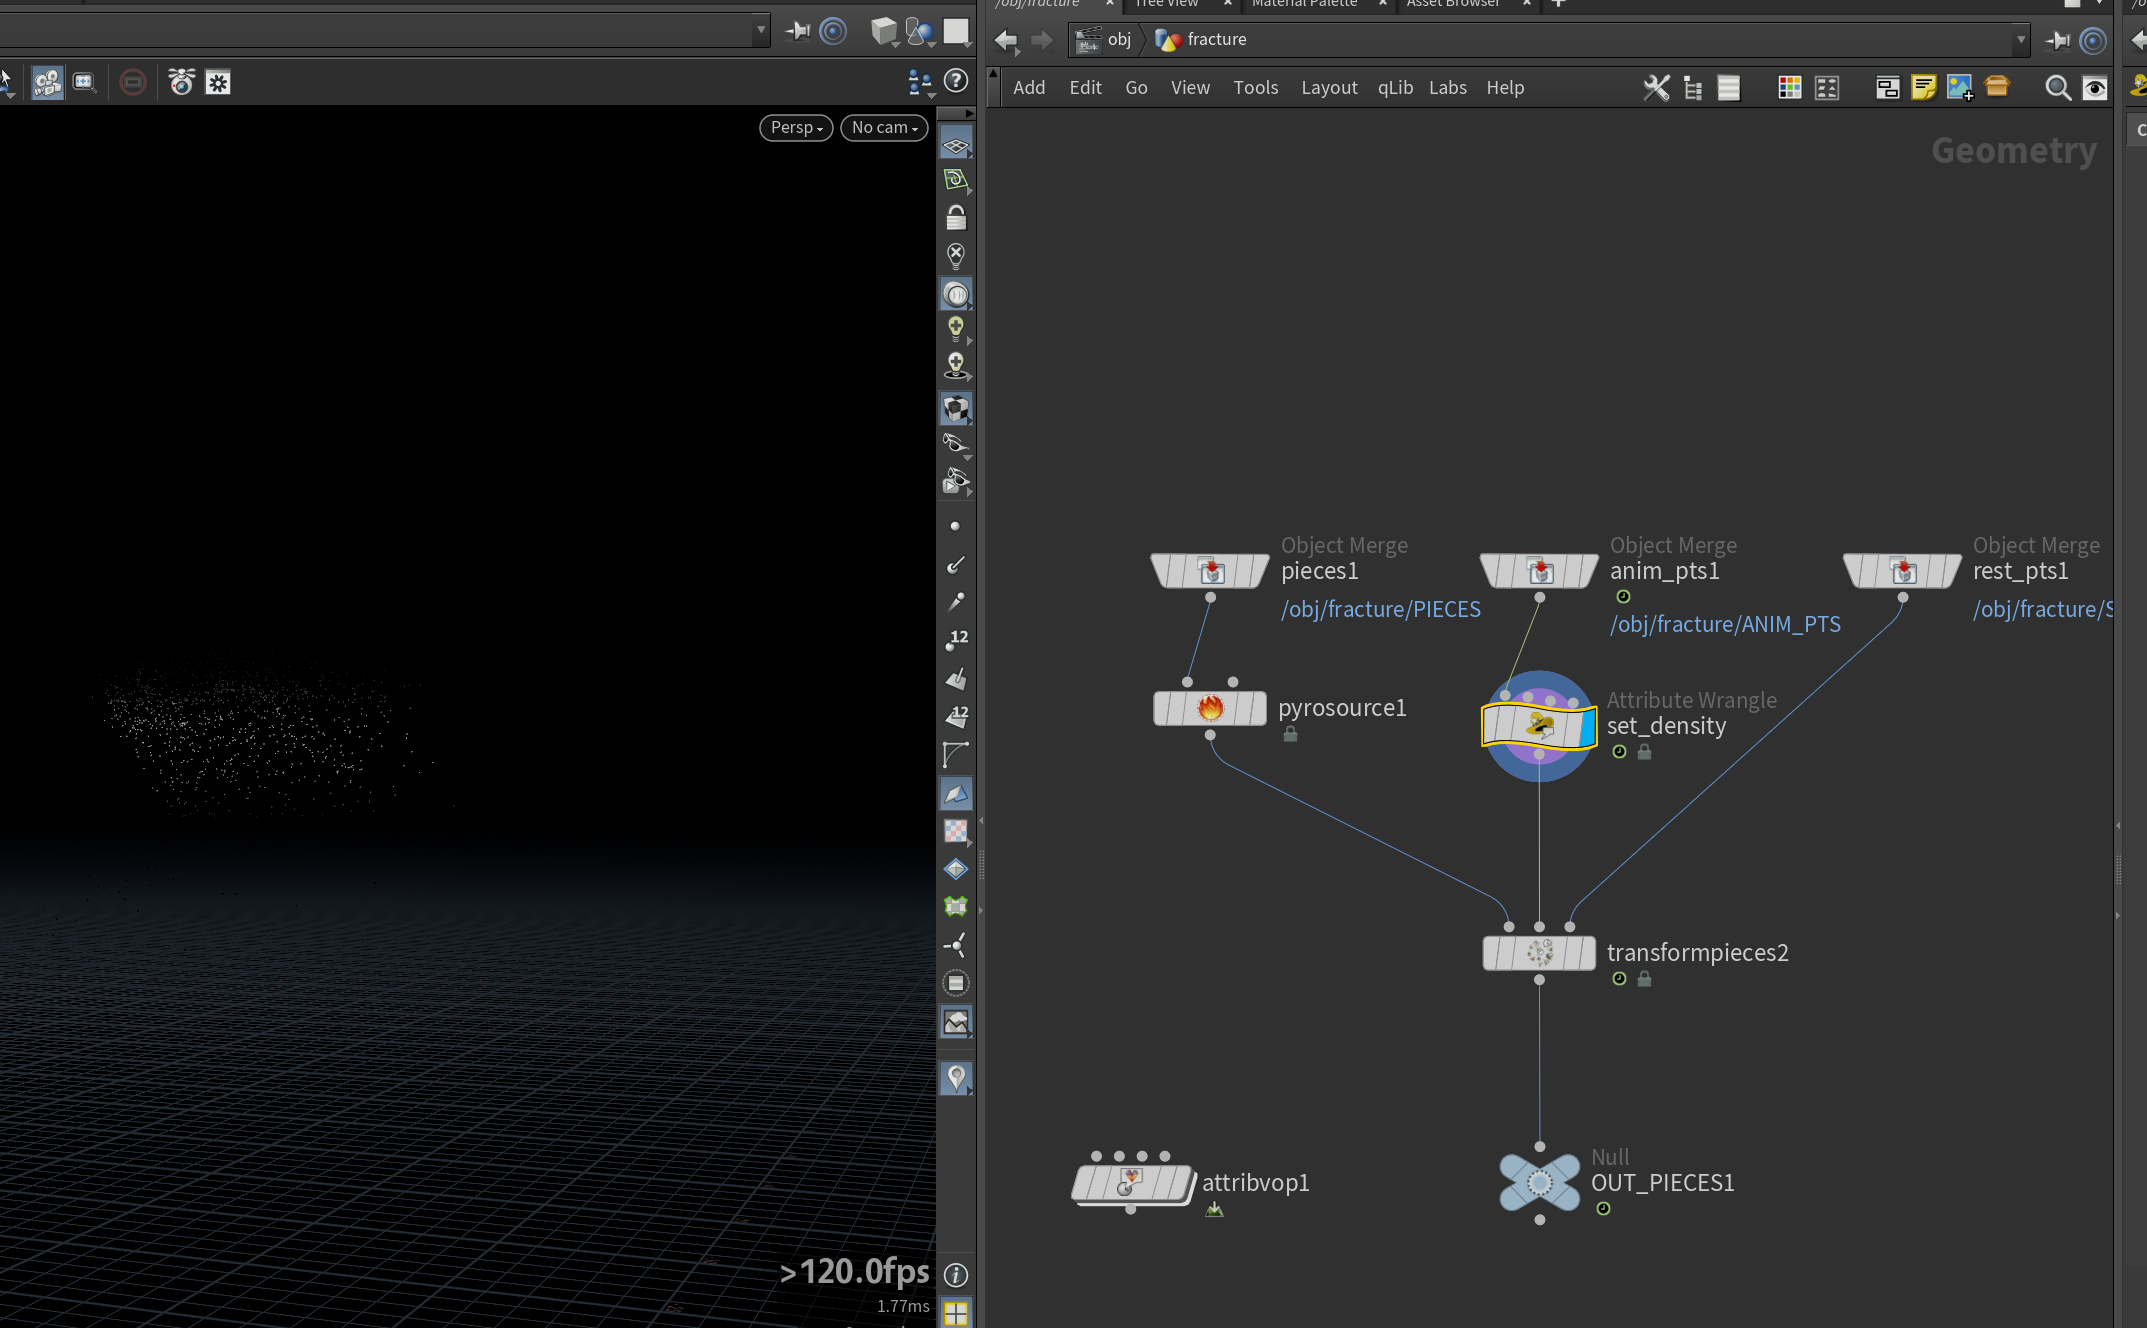Collapse display options toolbar arrow
Image resolution: width=2147 pixels, height=1328 pixels.
969,113
